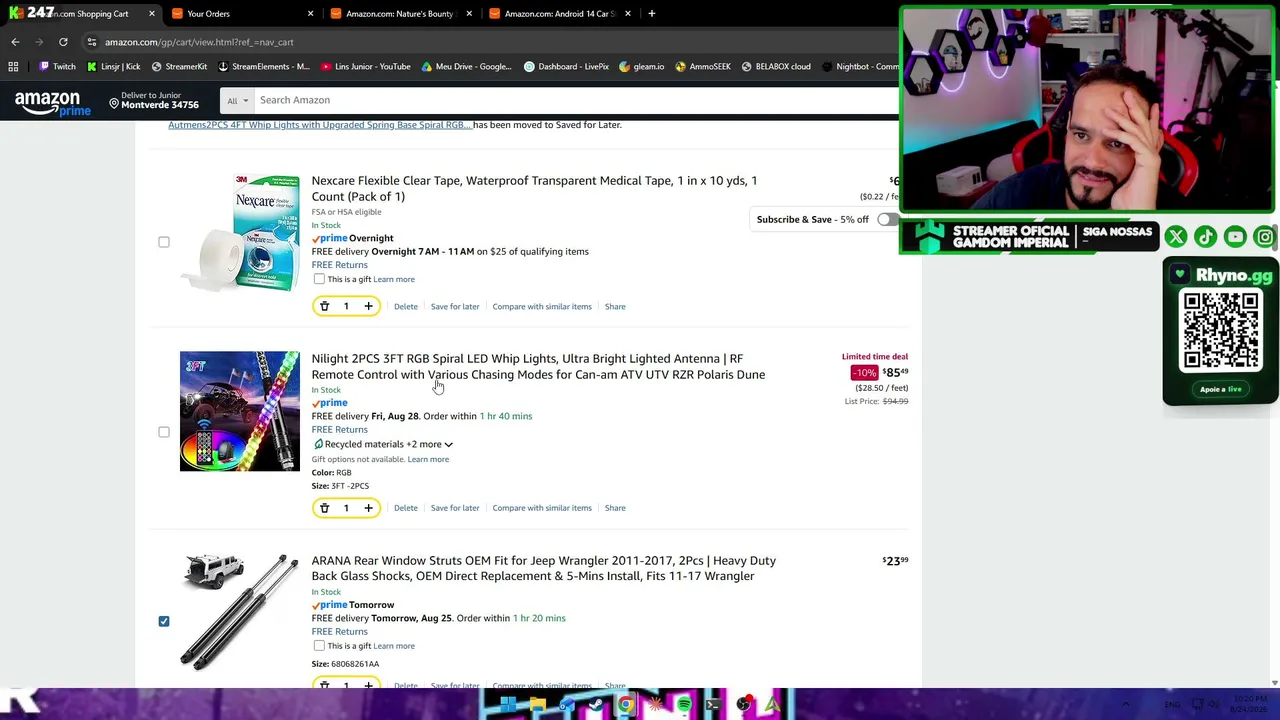Click the Search Amazon input field

pyautogui.click(x=575, y=100)
